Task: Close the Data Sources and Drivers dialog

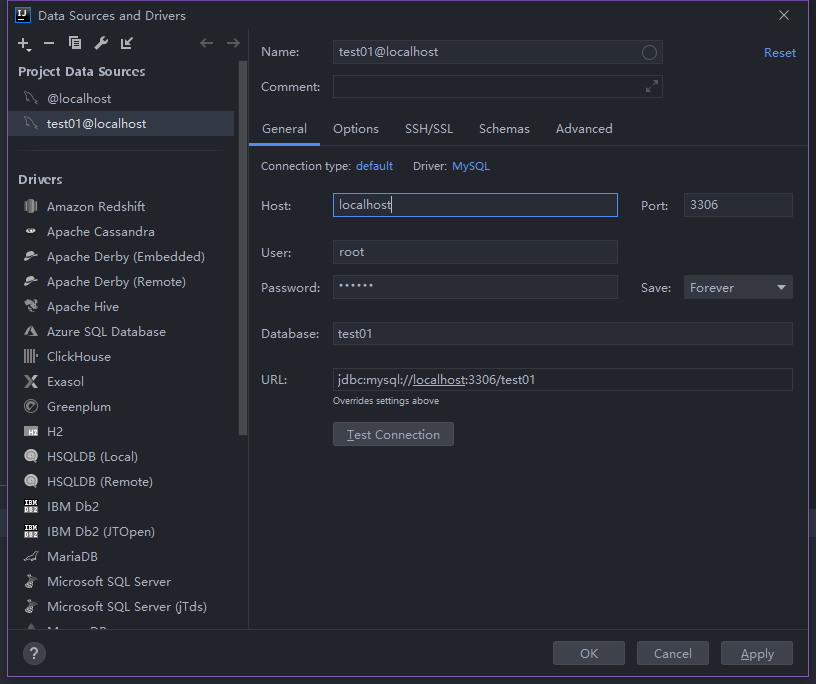Action: tap(784, 15)
